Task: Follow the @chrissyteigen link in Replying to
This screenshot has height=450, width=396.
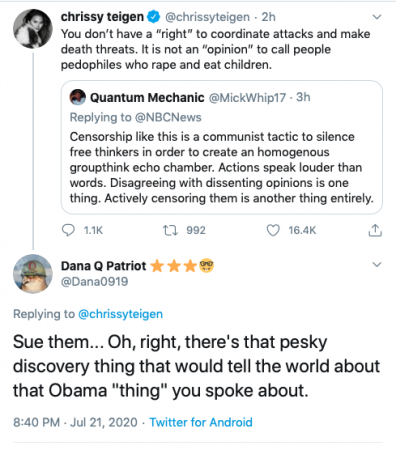Action: pyautogui.click(x=120, y=314)
